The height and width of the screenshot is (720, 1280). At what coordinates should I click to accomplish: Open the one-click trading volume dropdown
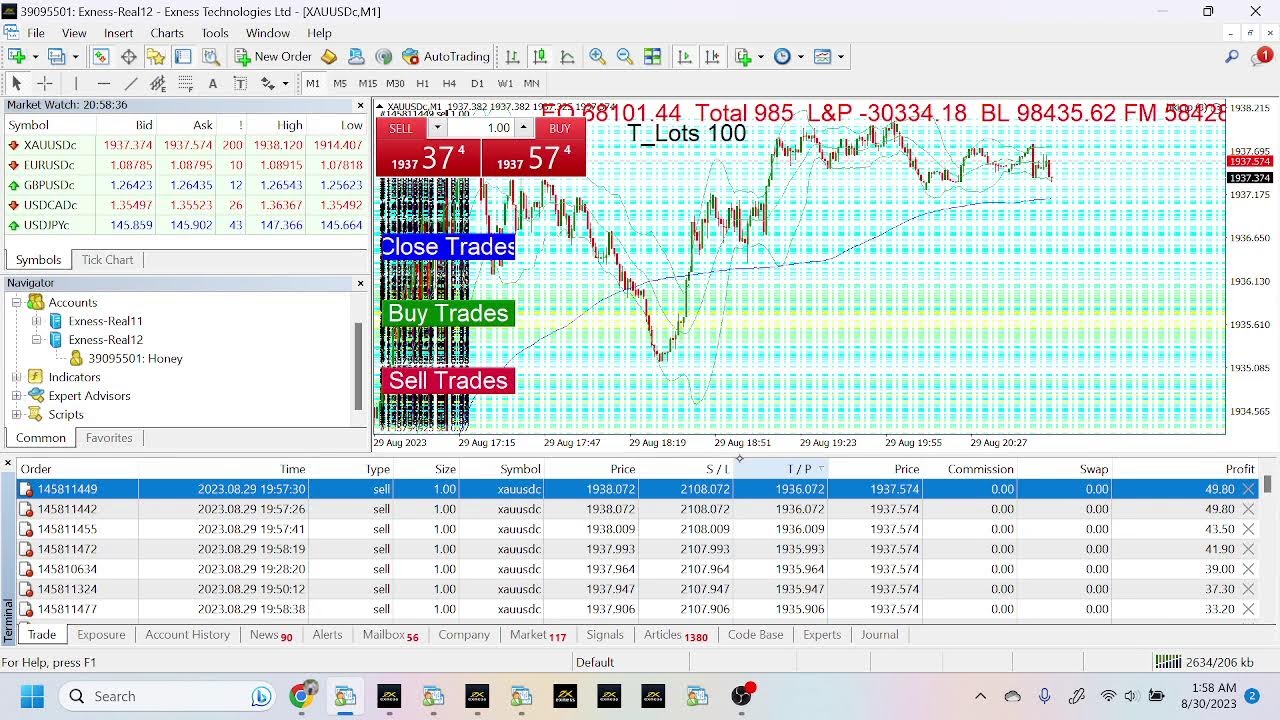click(436, 128)
